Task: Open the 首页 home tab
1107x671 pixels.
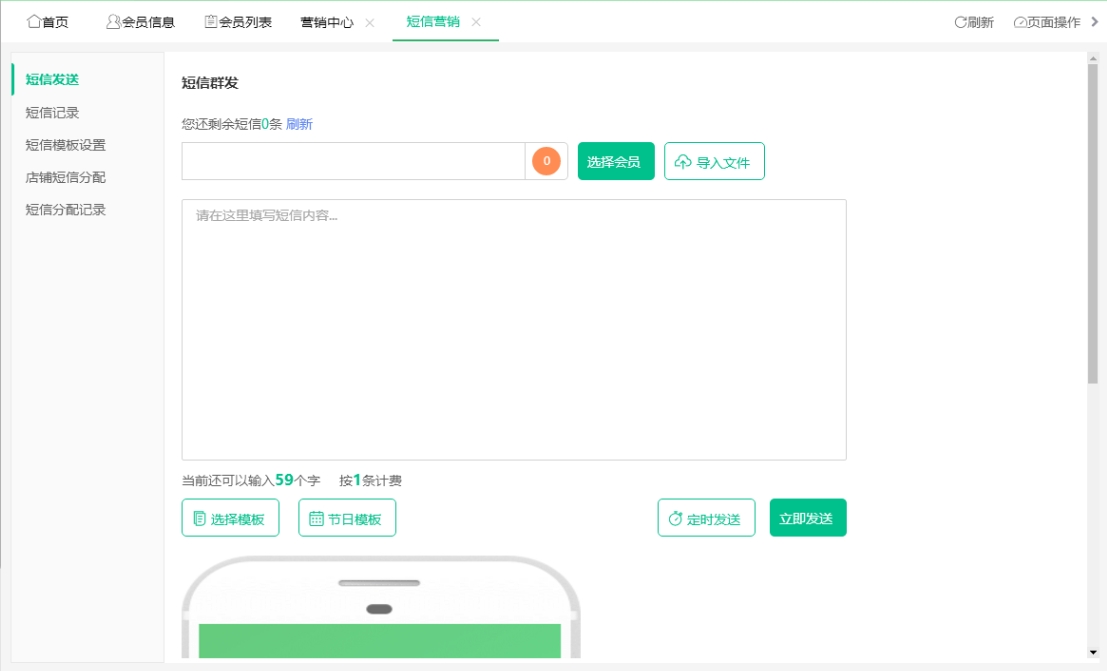Action: click(x=48, y=22)
